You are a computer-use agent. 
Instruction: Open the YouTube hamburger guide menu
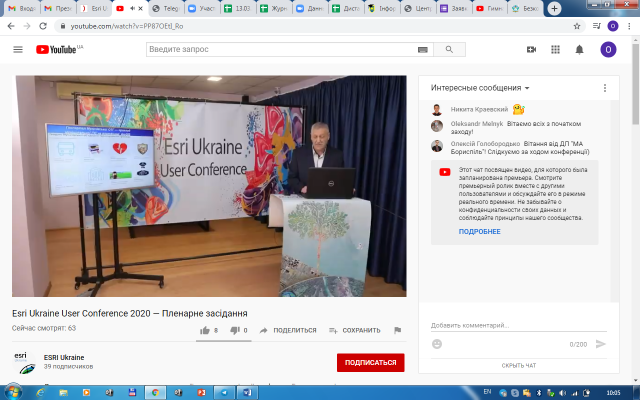click(18, 49)
